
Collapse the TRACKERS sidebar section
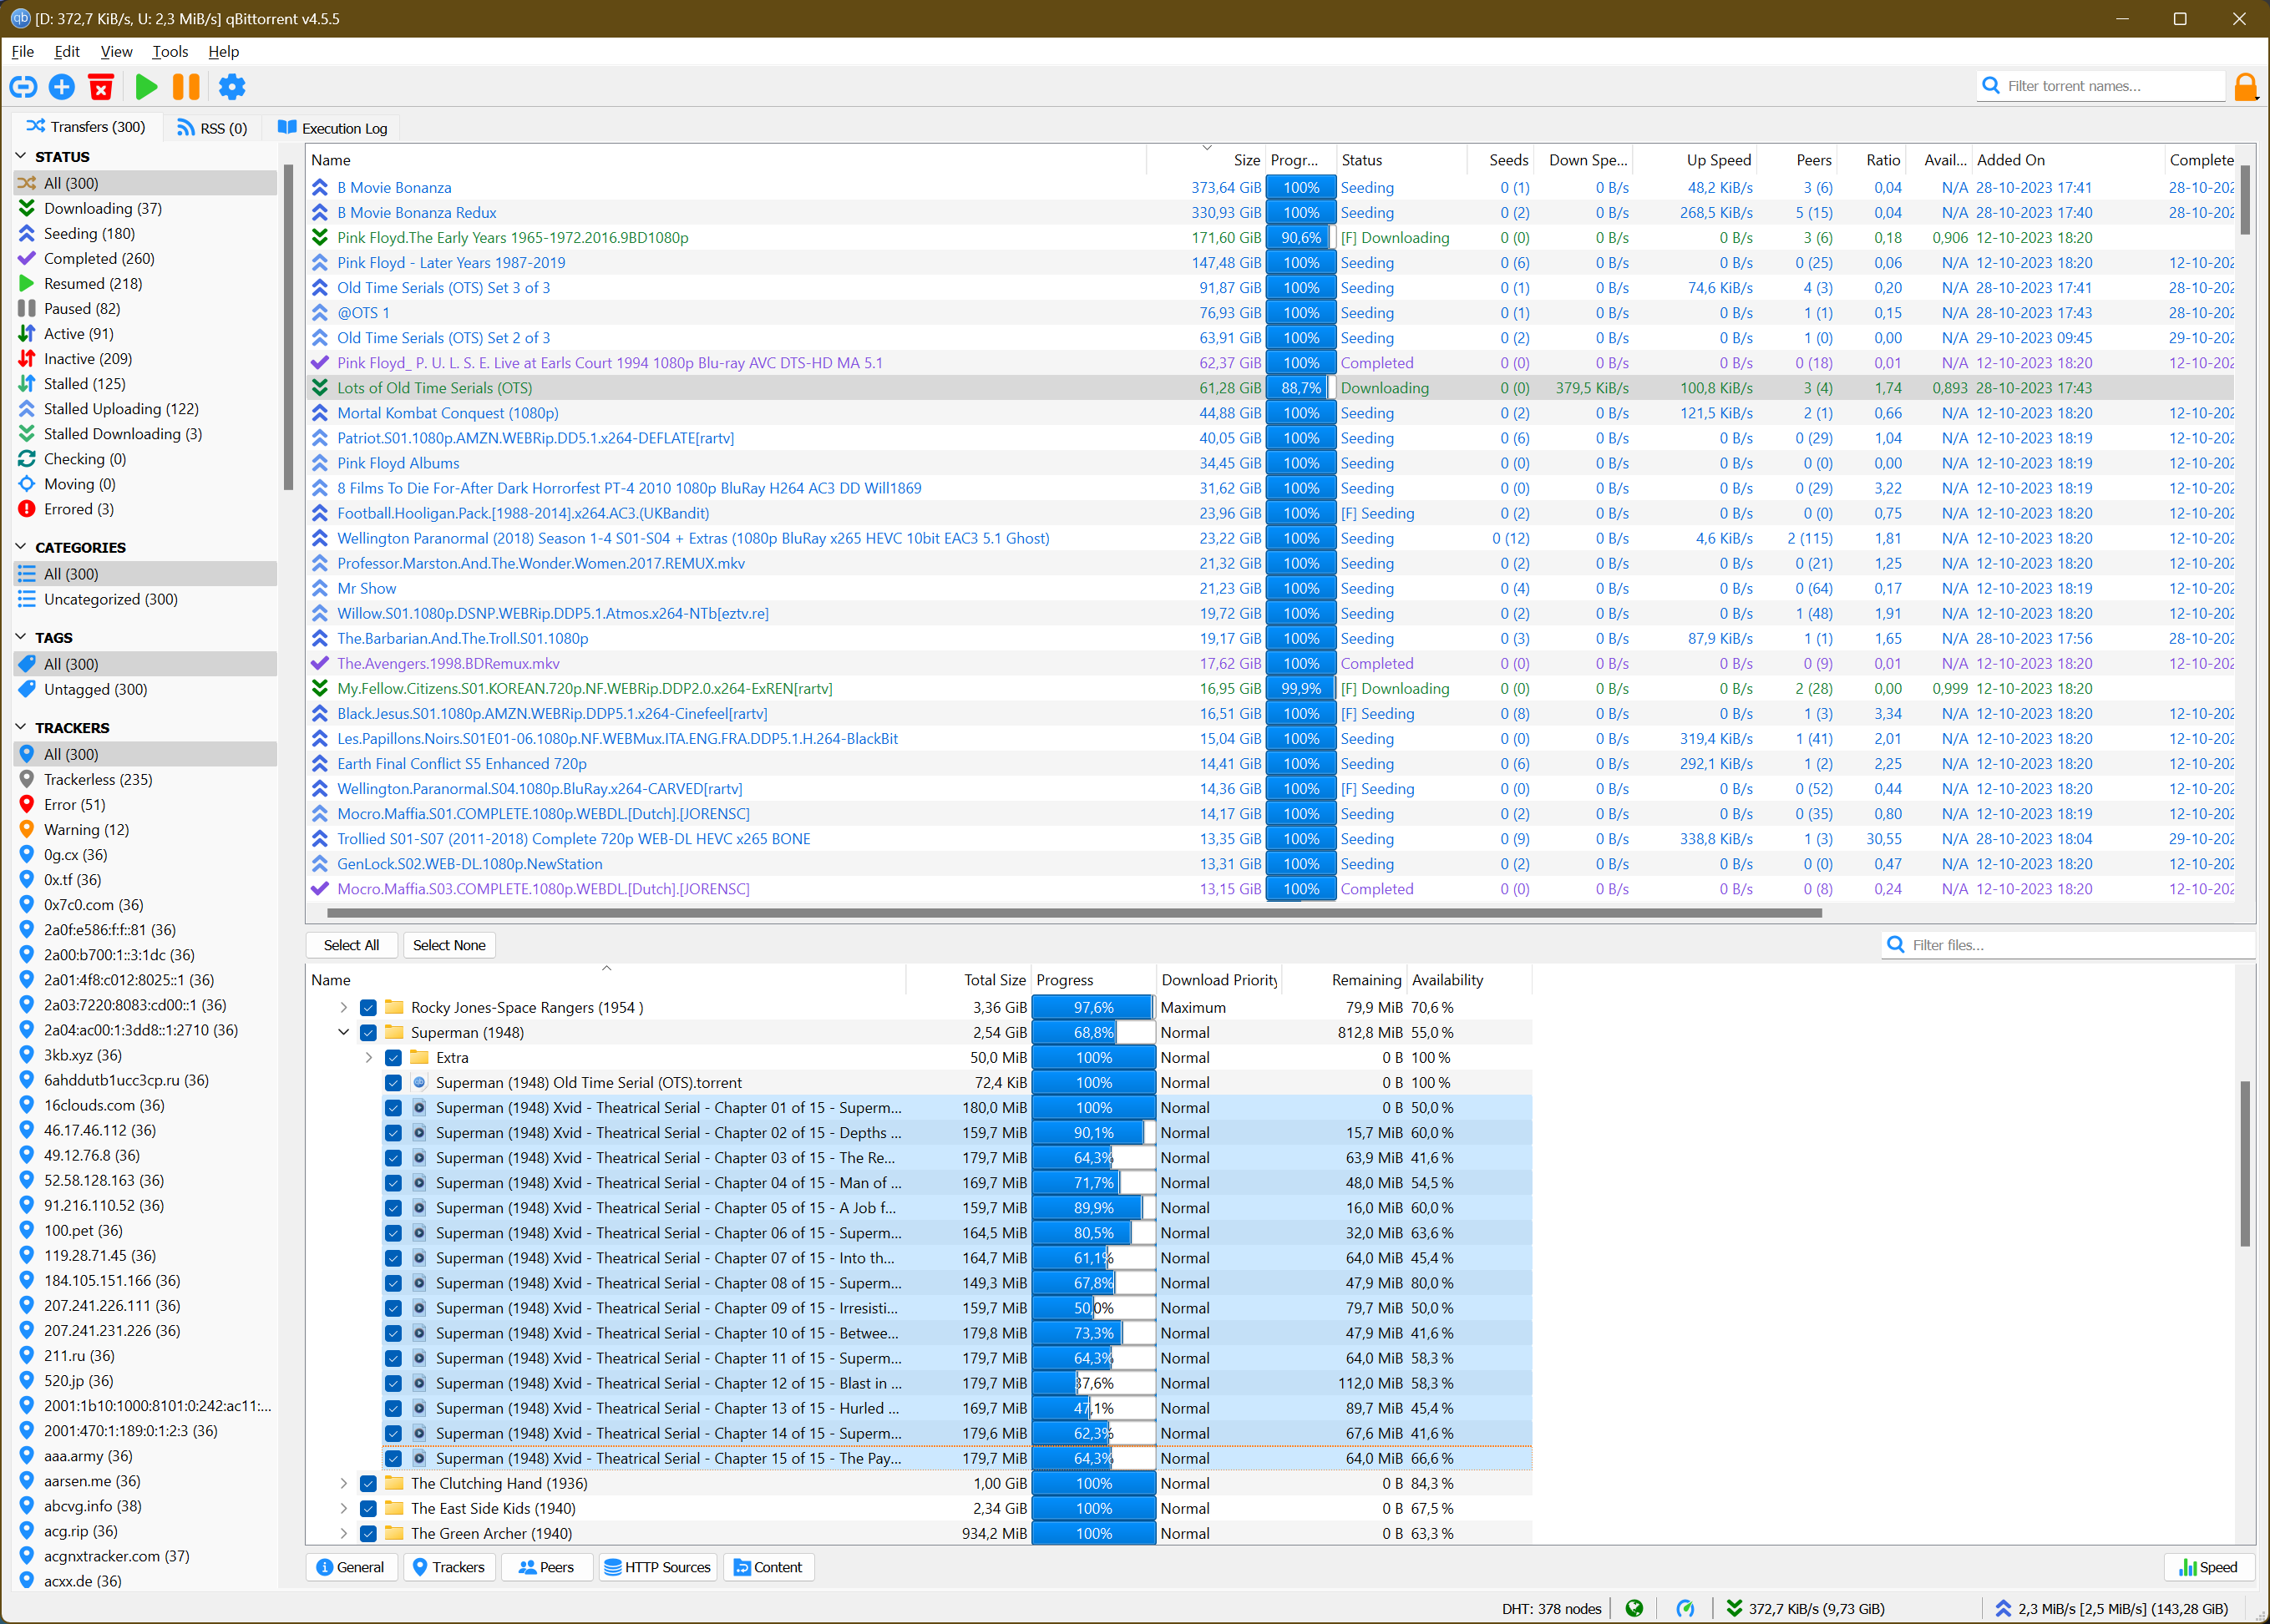click(x=21, y=727)
